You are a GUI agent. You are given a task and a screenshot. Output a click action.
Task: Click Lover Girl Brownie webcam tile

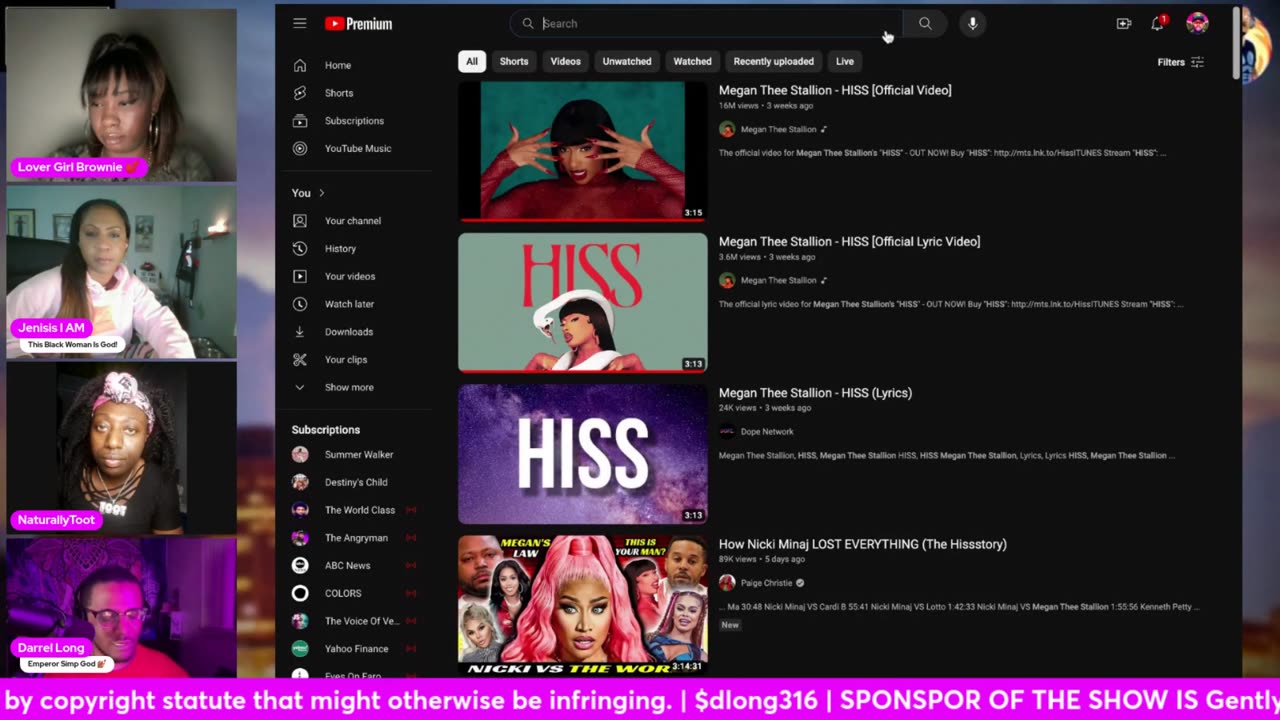(121, 94)
